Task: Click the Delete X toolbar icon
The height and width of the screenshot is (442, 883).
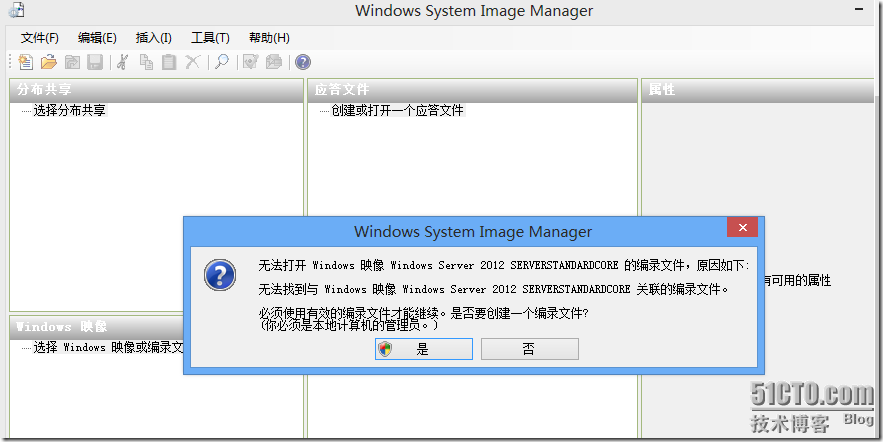Action: [x=193, y=62]
